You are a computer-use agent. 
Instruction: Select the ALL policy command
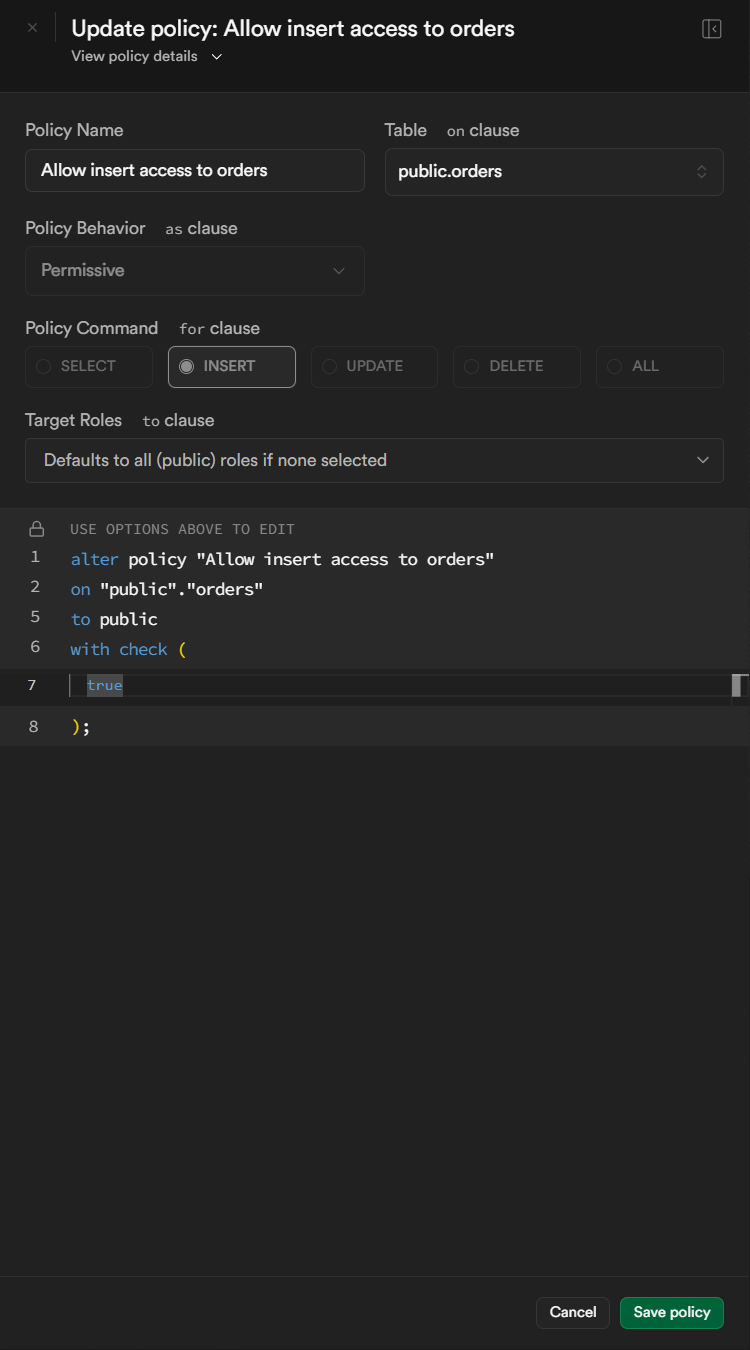pyautogui.click(x=659, y=366)
